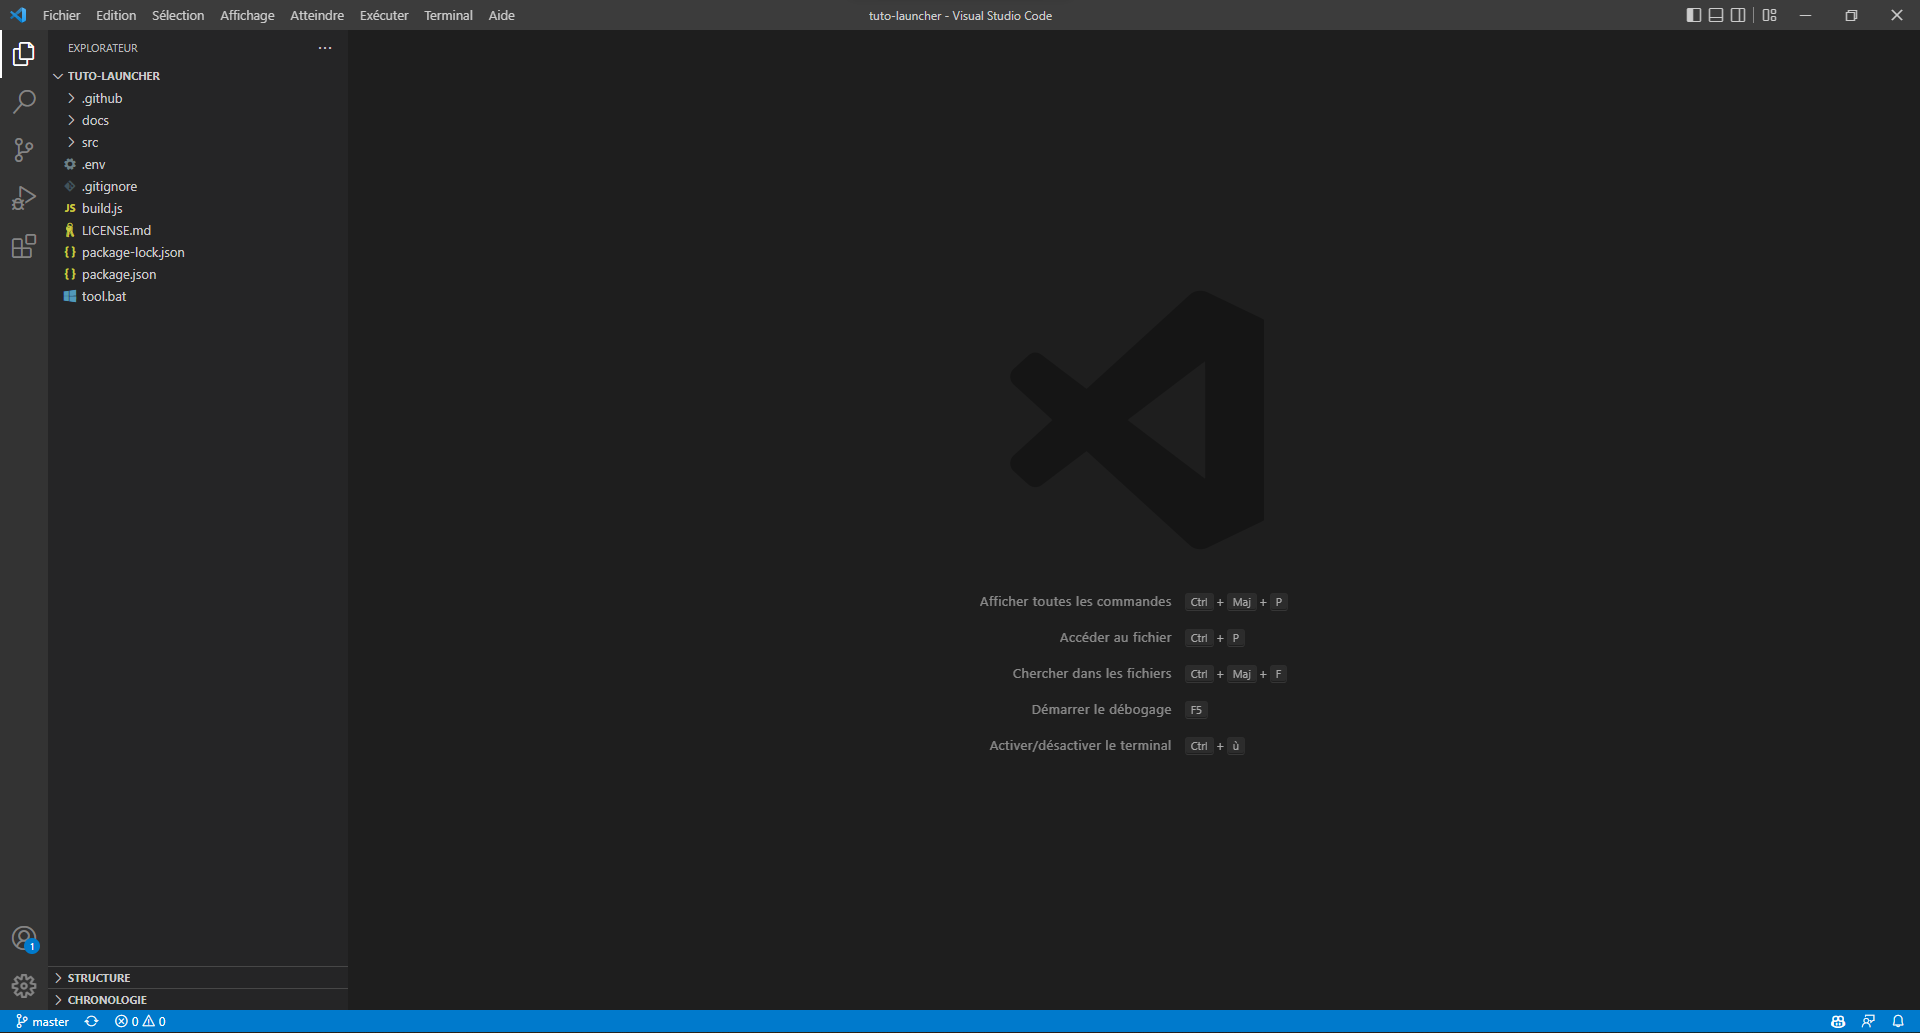Expand the src folder

click(x=198, y=142)
